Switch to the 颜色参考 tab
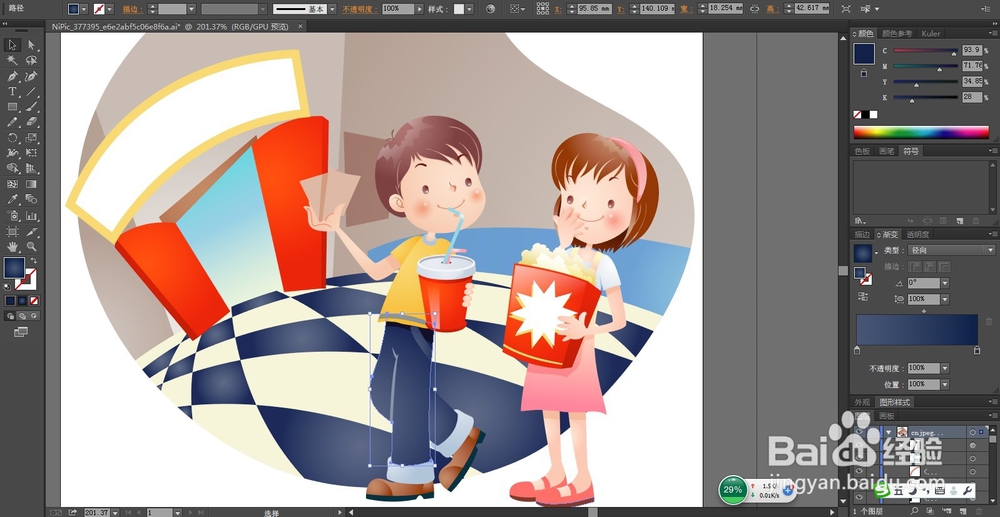The image size is (1000, 517). 897,33
